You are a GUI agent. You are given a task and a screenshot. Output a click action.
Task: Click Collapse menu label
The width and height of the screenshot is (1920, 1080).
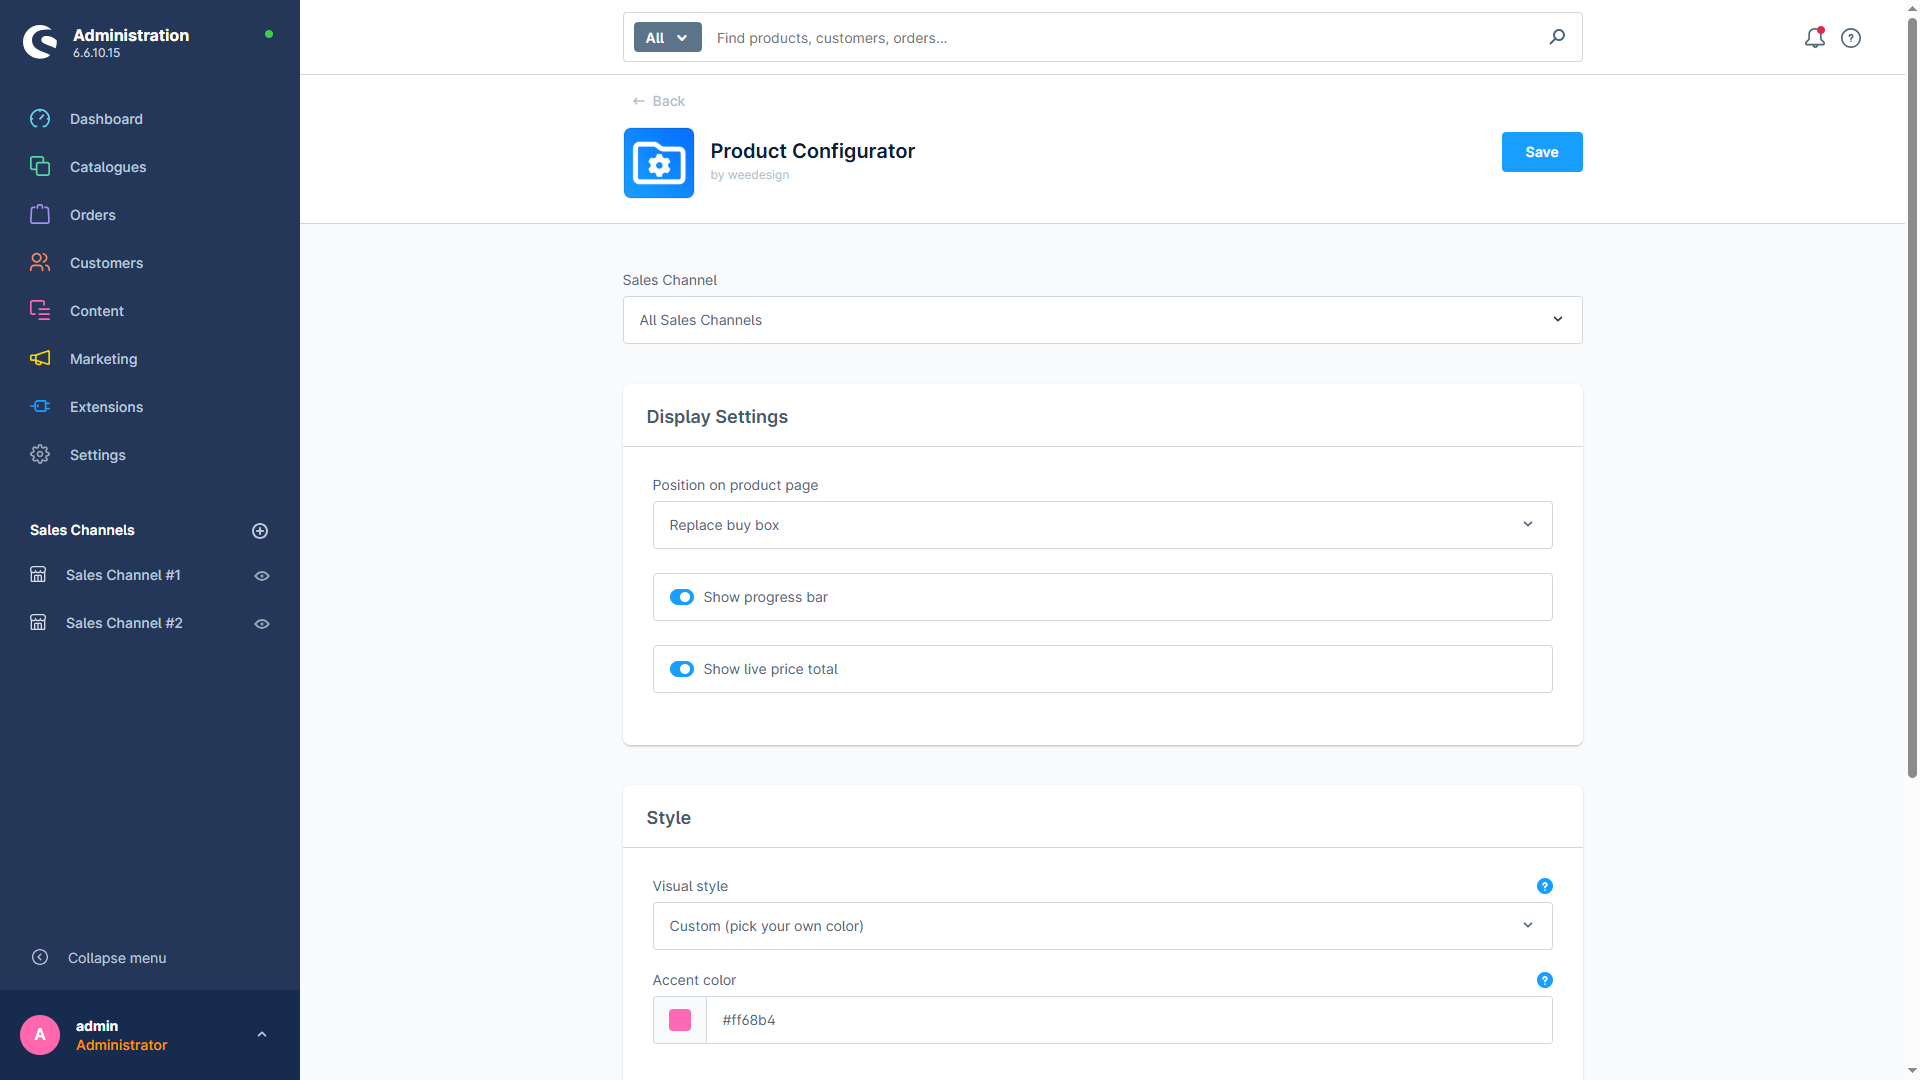pyautogui.click(x=117, y=958)
